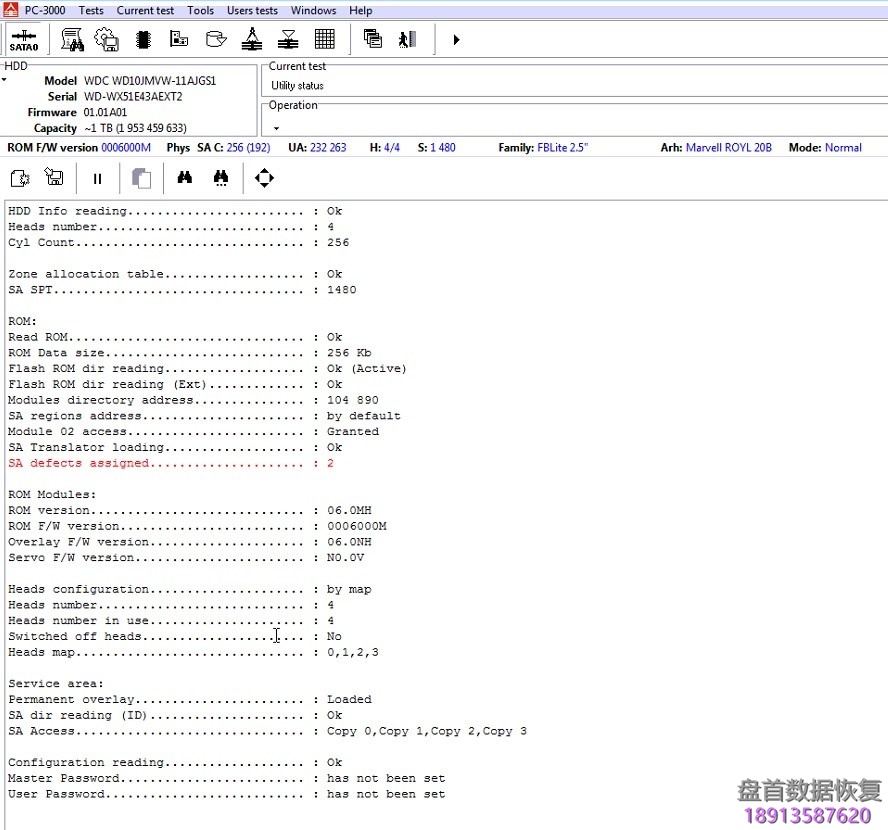Start a search with the binoculars icon
This screenshot has height=830, width=888.
(x=184, y=177)
